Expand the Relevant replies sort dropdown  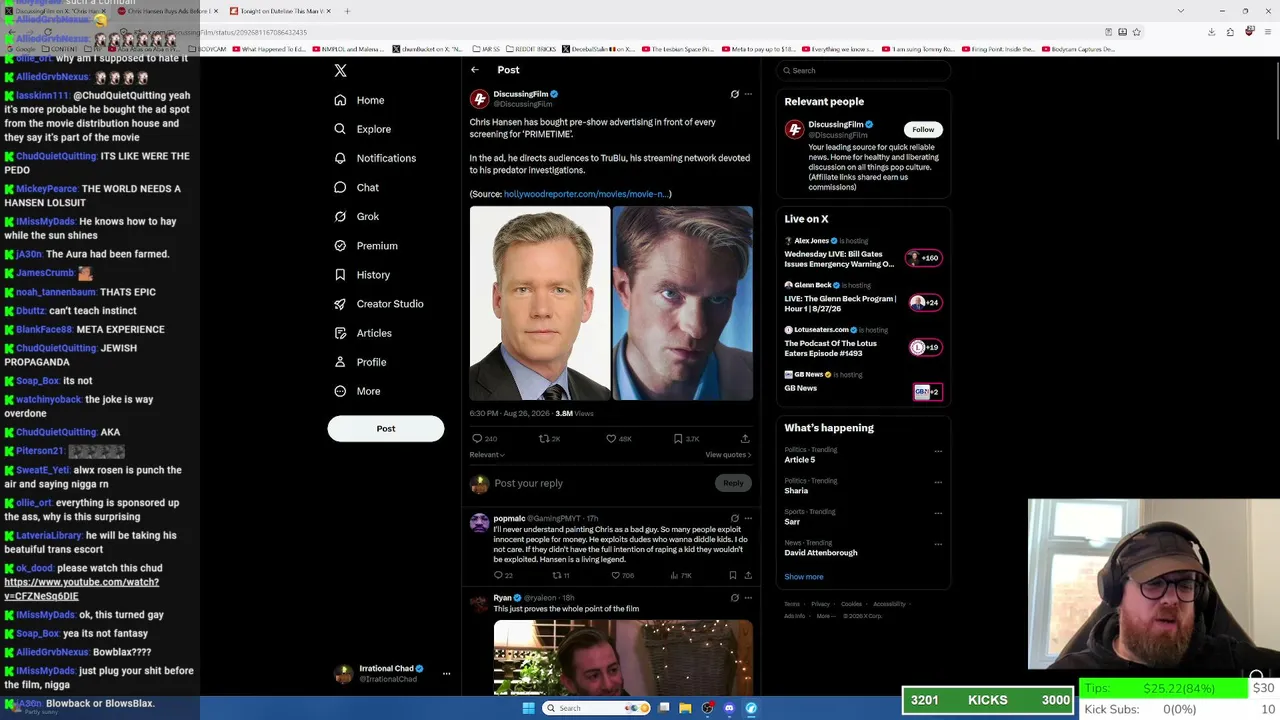(x=487, y=455)
